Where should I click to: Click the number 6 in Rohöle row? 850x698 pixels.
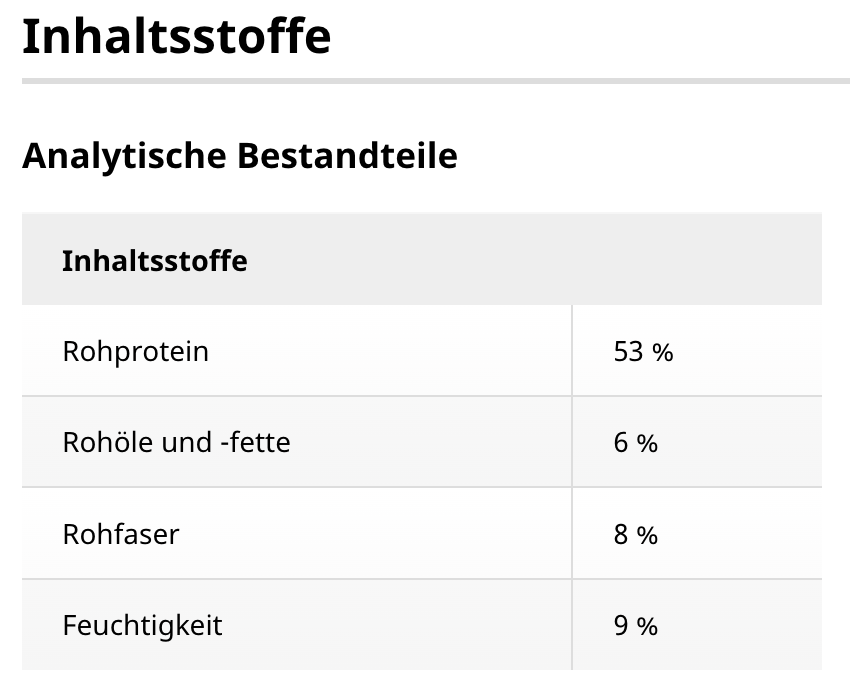click(621, 443)
